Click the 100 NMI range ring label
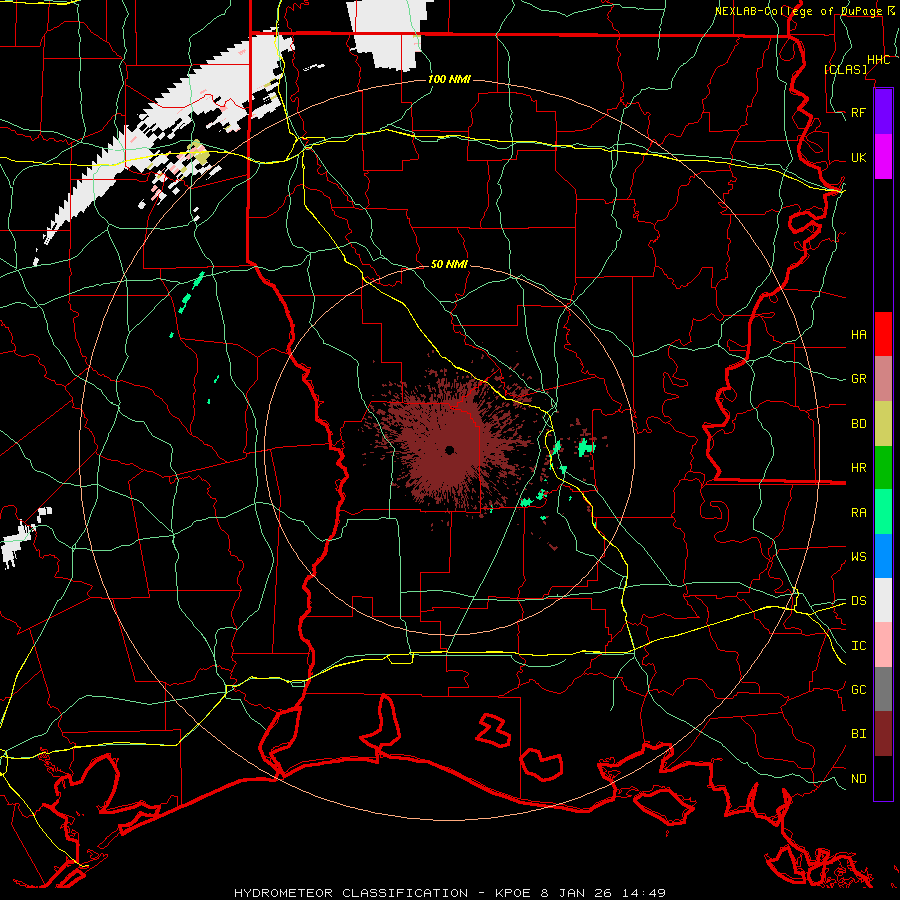This screenshot has height=900, width=900. click(449, 79)
